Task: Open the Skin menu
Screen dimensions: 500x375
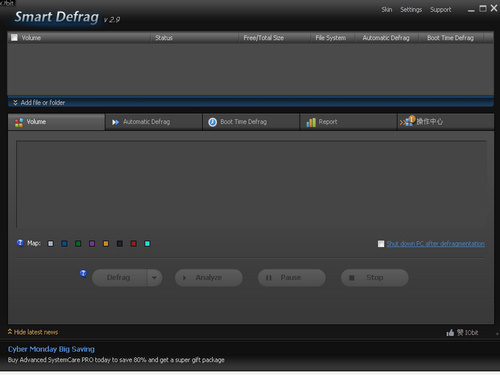Action: (x=387, y=10)
